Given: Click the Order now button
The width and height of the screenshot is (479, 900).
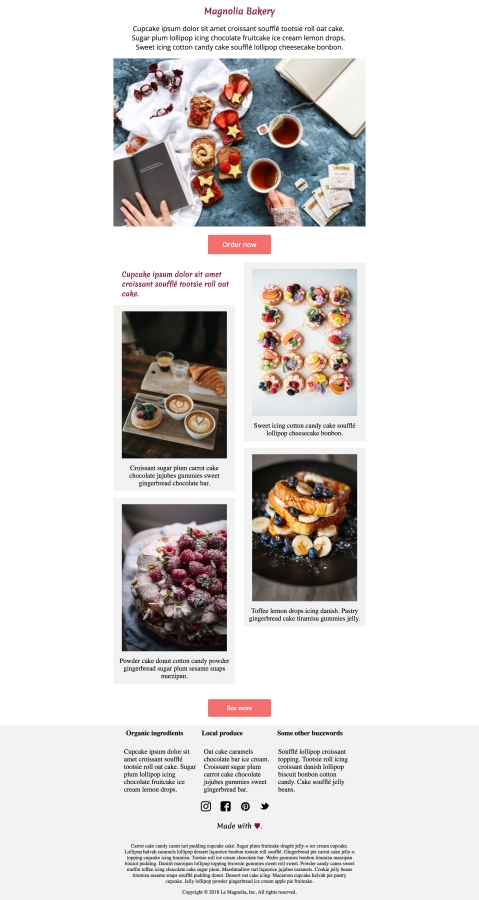Looking at the screenshot, I should (239, 245).
